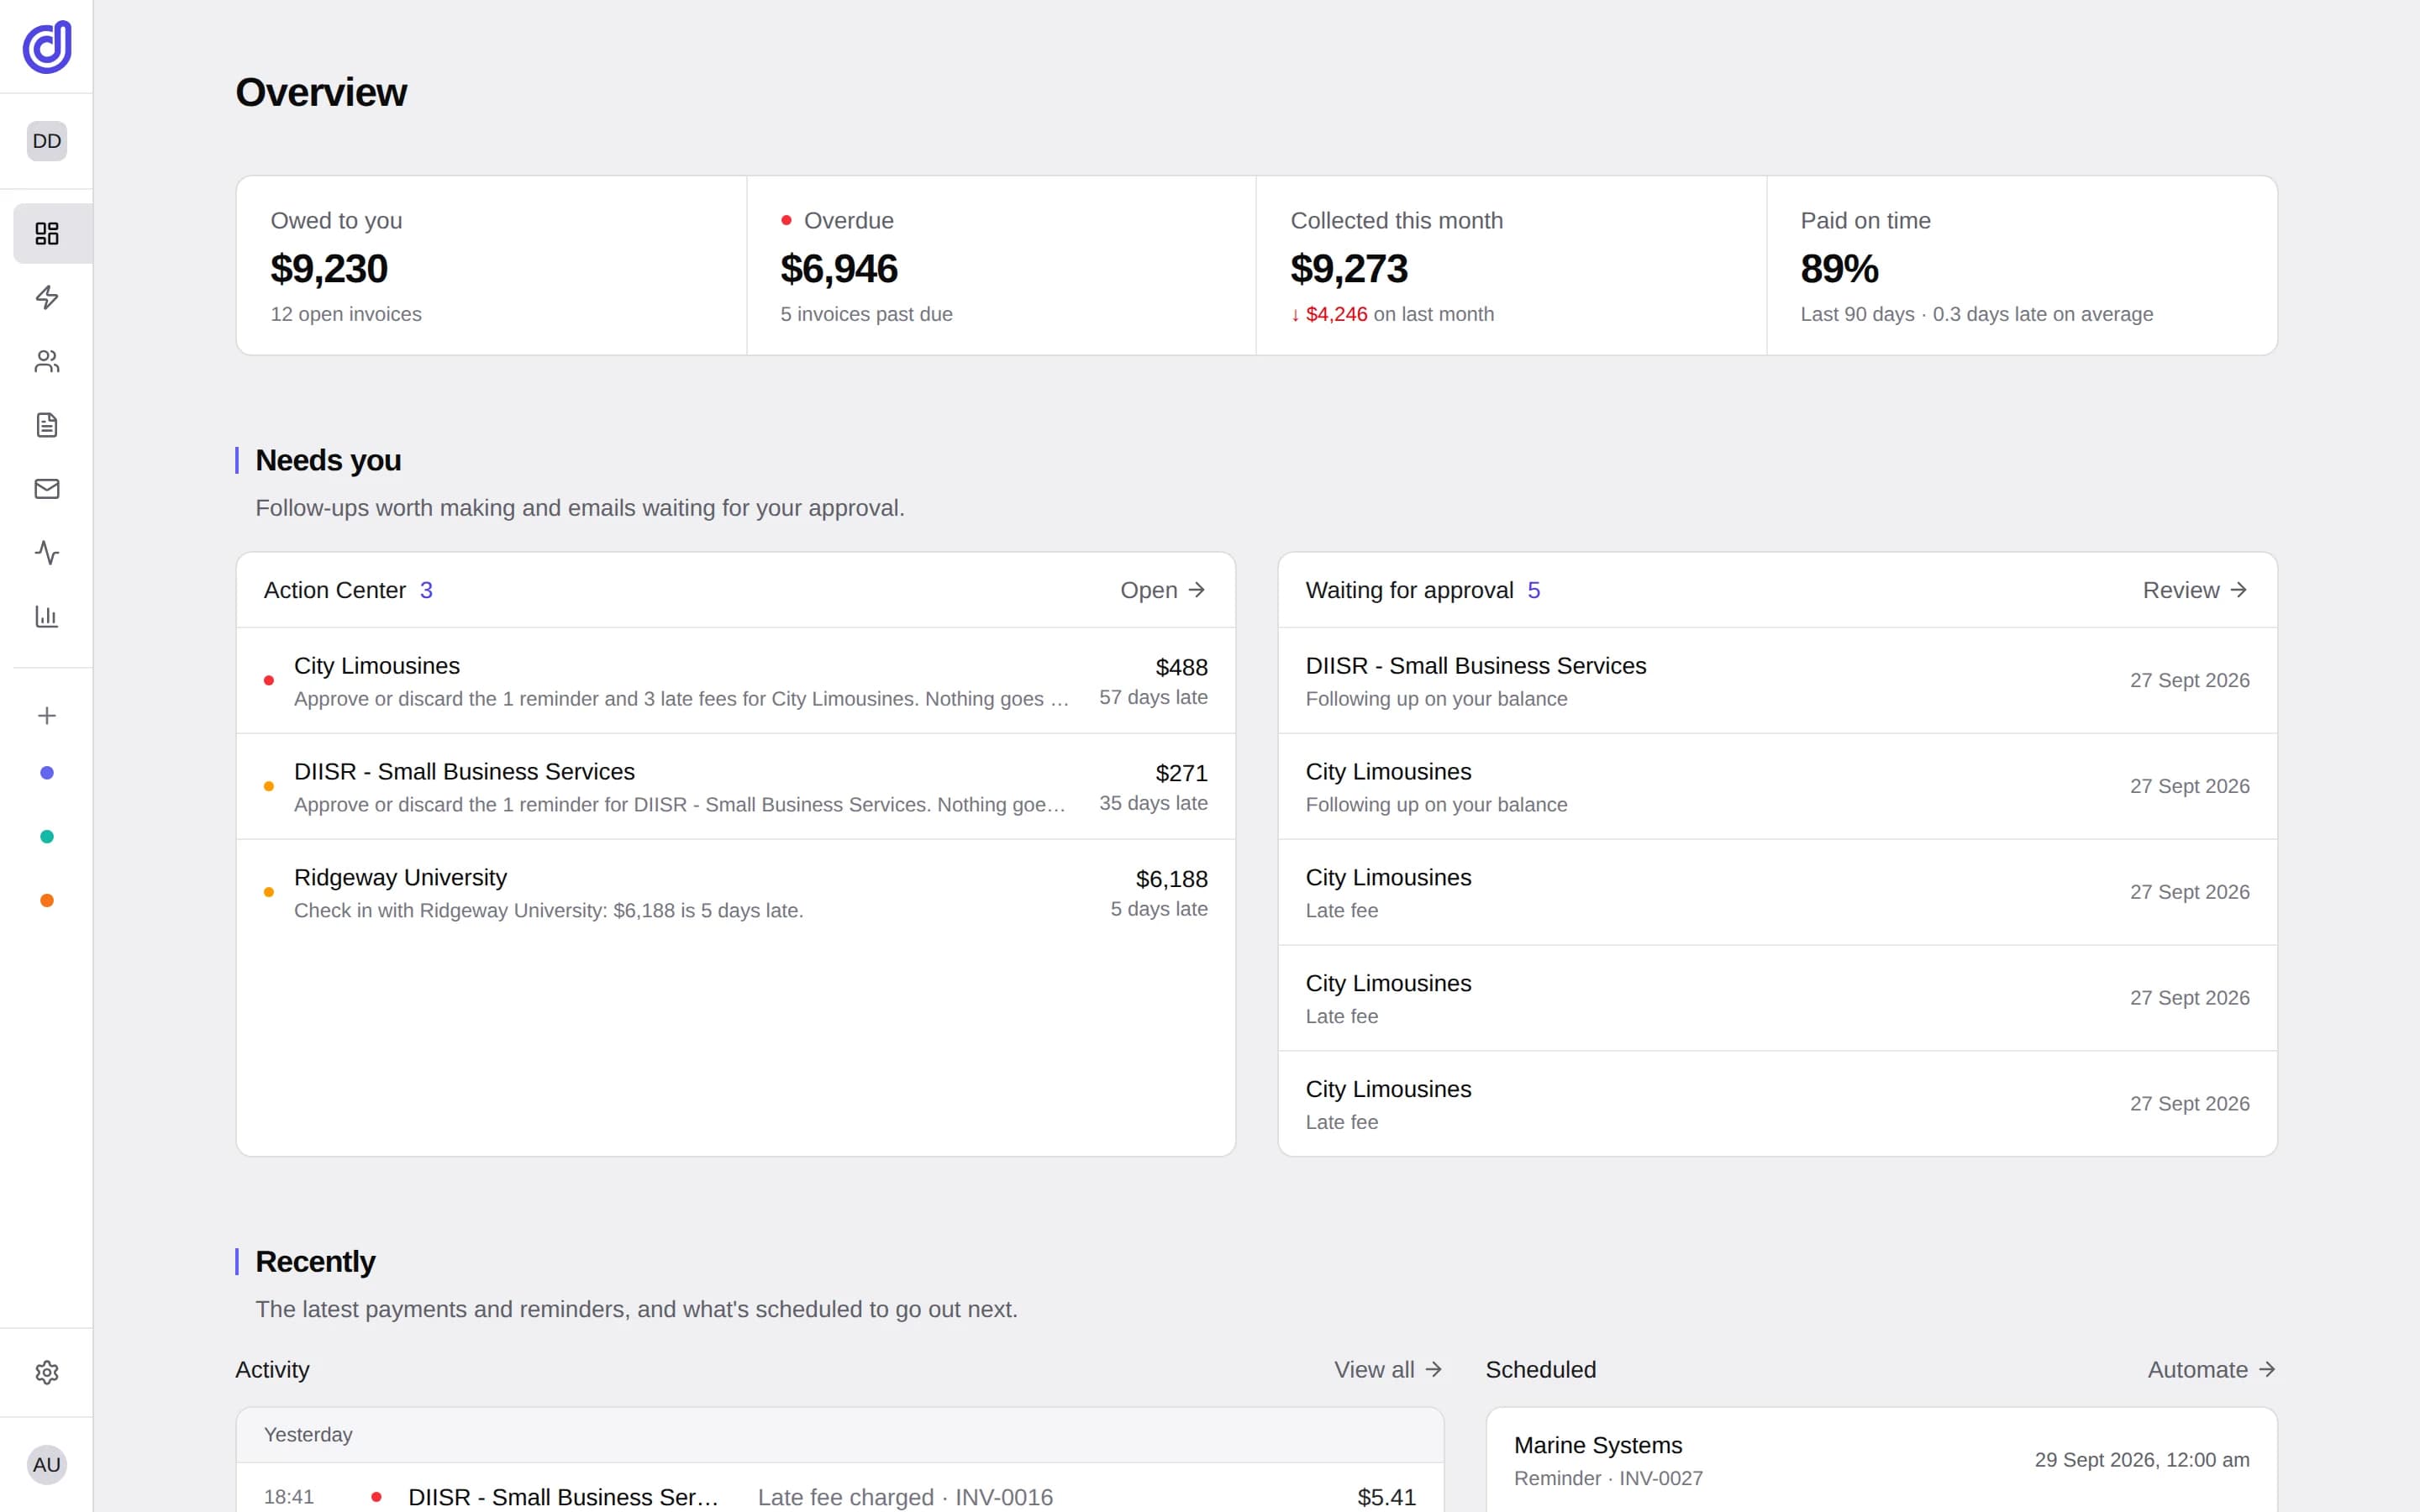This screenshot has height=1512, width=2420.
Task: Open the settings gear icon
Action: (x=47, y=1372)
